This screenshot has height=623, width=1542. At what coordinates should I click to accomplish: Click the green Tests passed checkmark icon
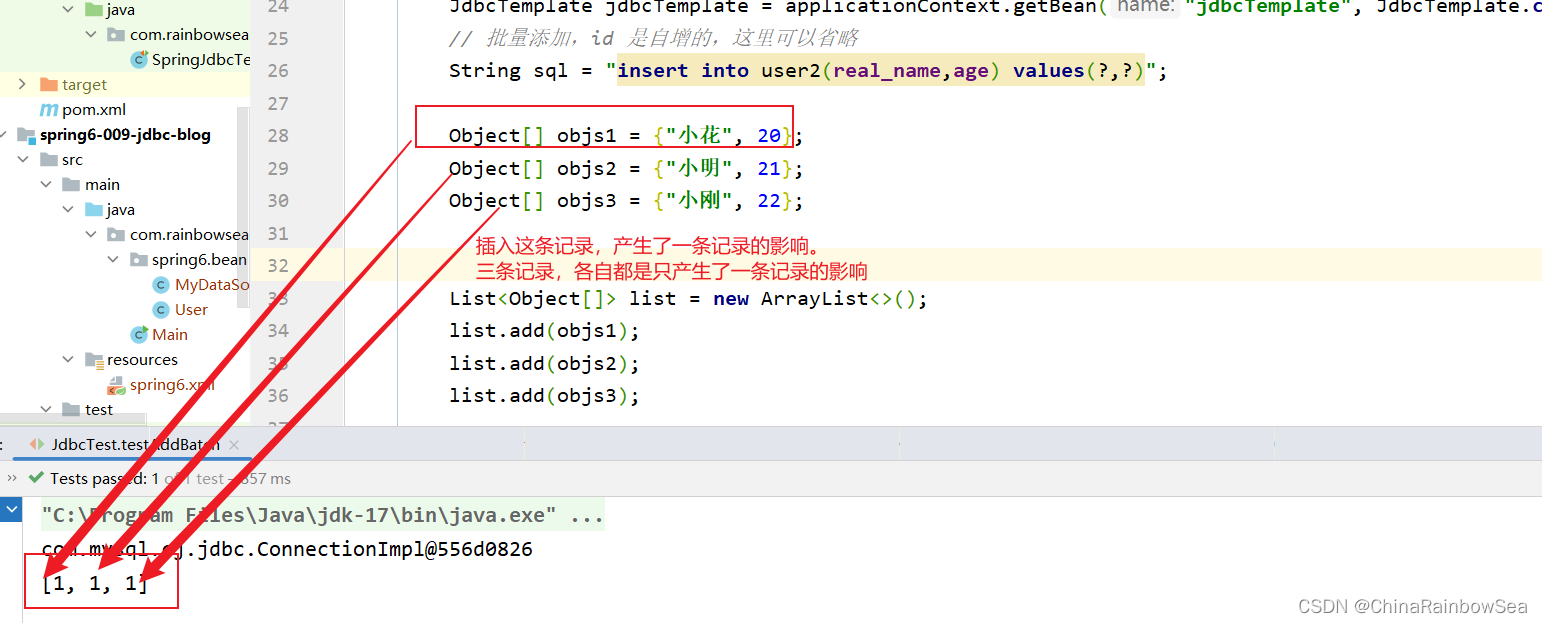(36, 479)
